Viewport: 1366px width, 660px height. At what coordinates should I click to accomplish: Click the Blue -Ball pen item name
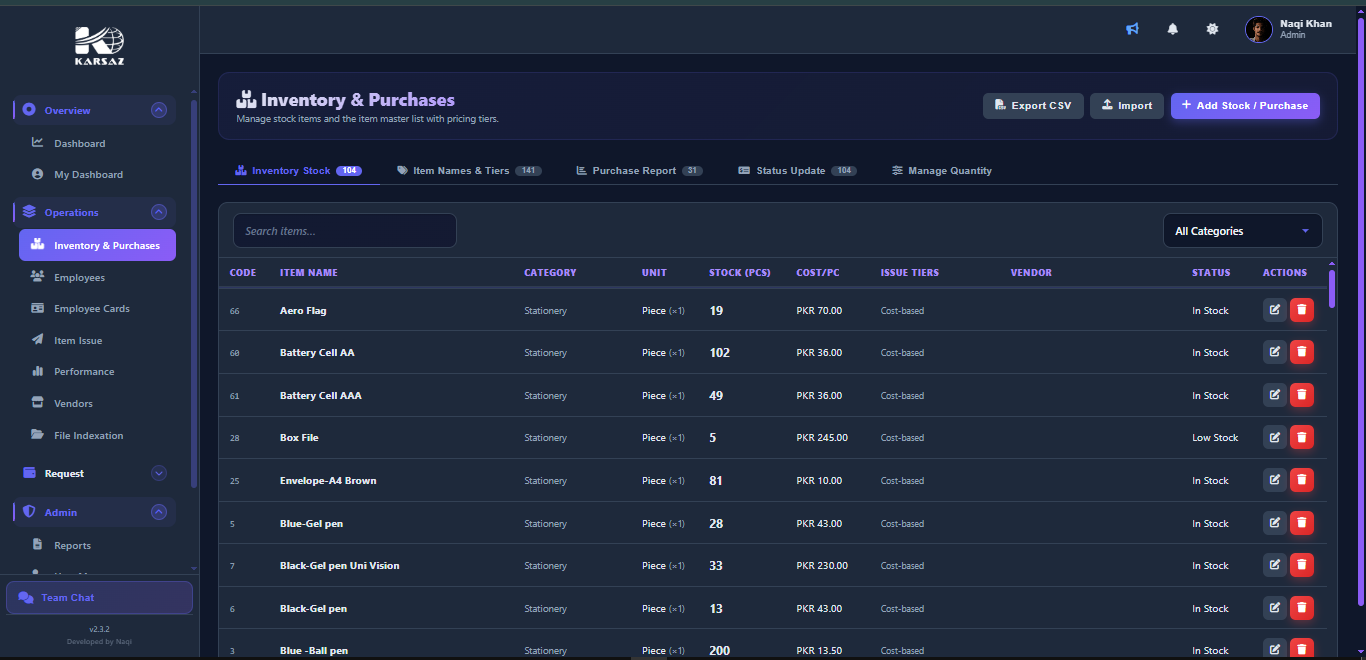coord(314,650)
